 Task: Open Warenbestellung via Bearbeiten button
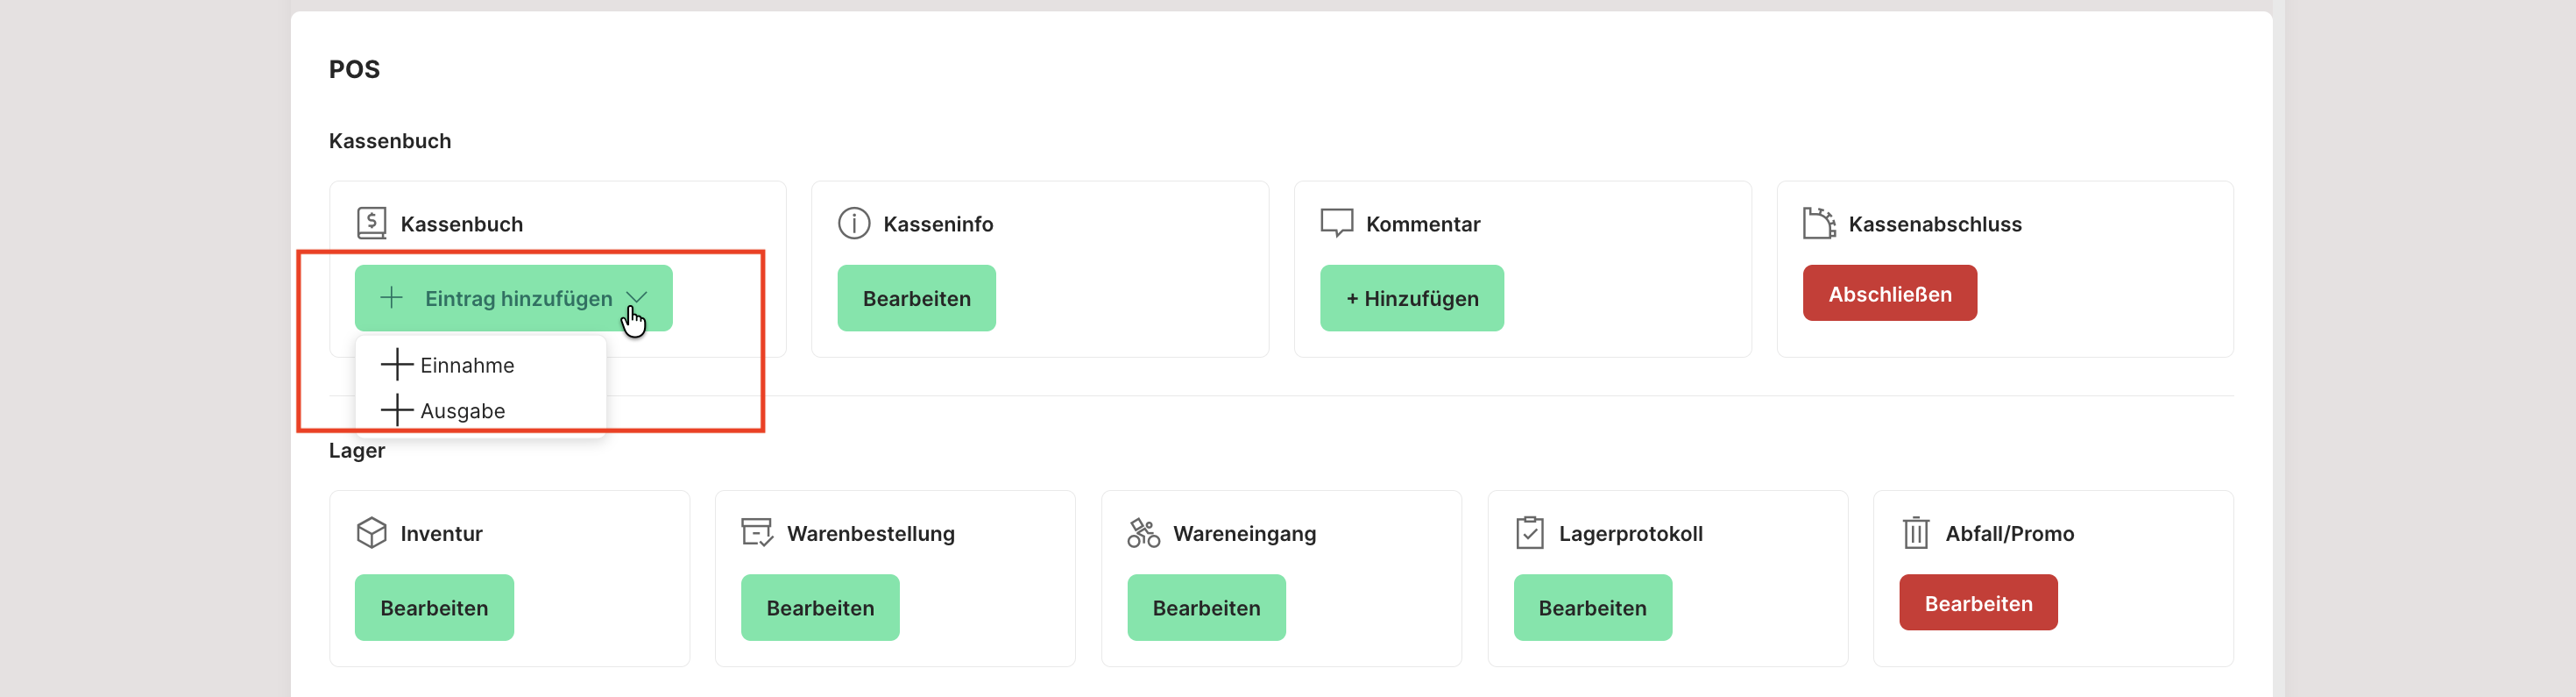click(x=820, y=608)
